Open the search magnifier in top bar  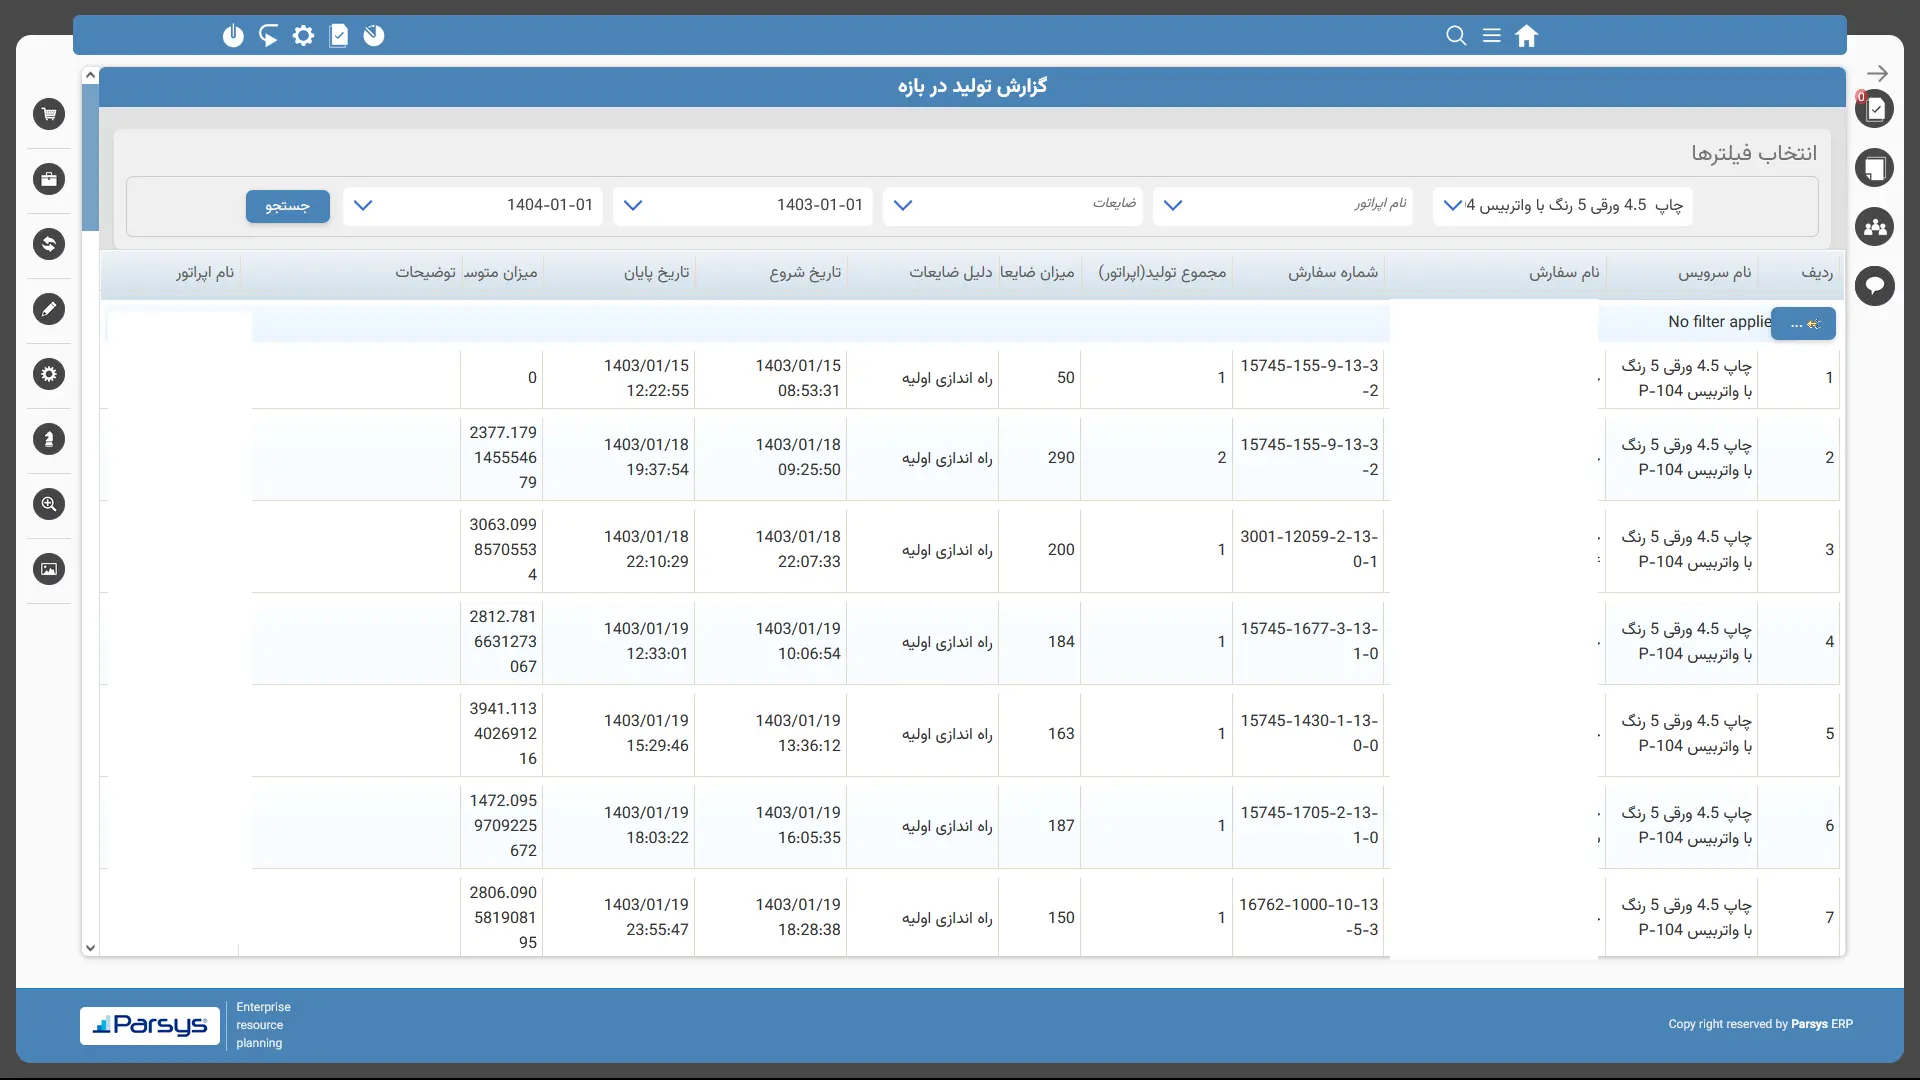click(1456, 36)
